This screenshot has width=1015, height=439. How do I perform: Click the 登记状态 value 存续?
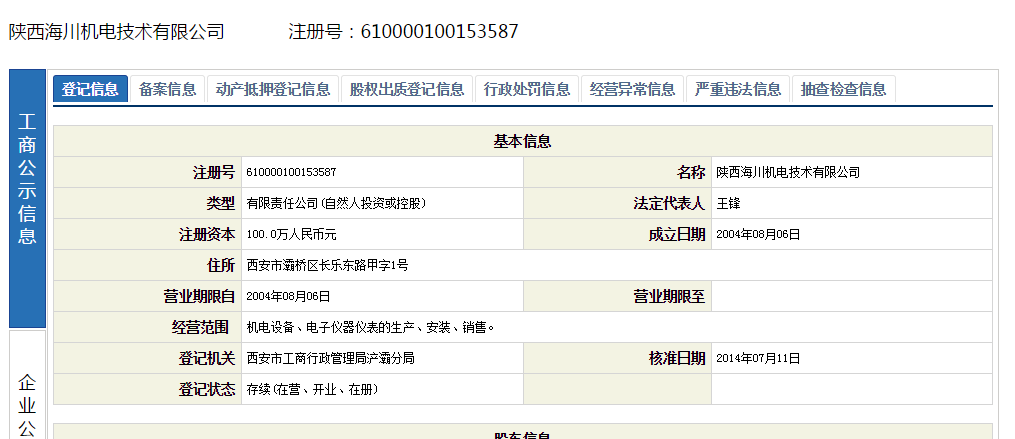312,389
